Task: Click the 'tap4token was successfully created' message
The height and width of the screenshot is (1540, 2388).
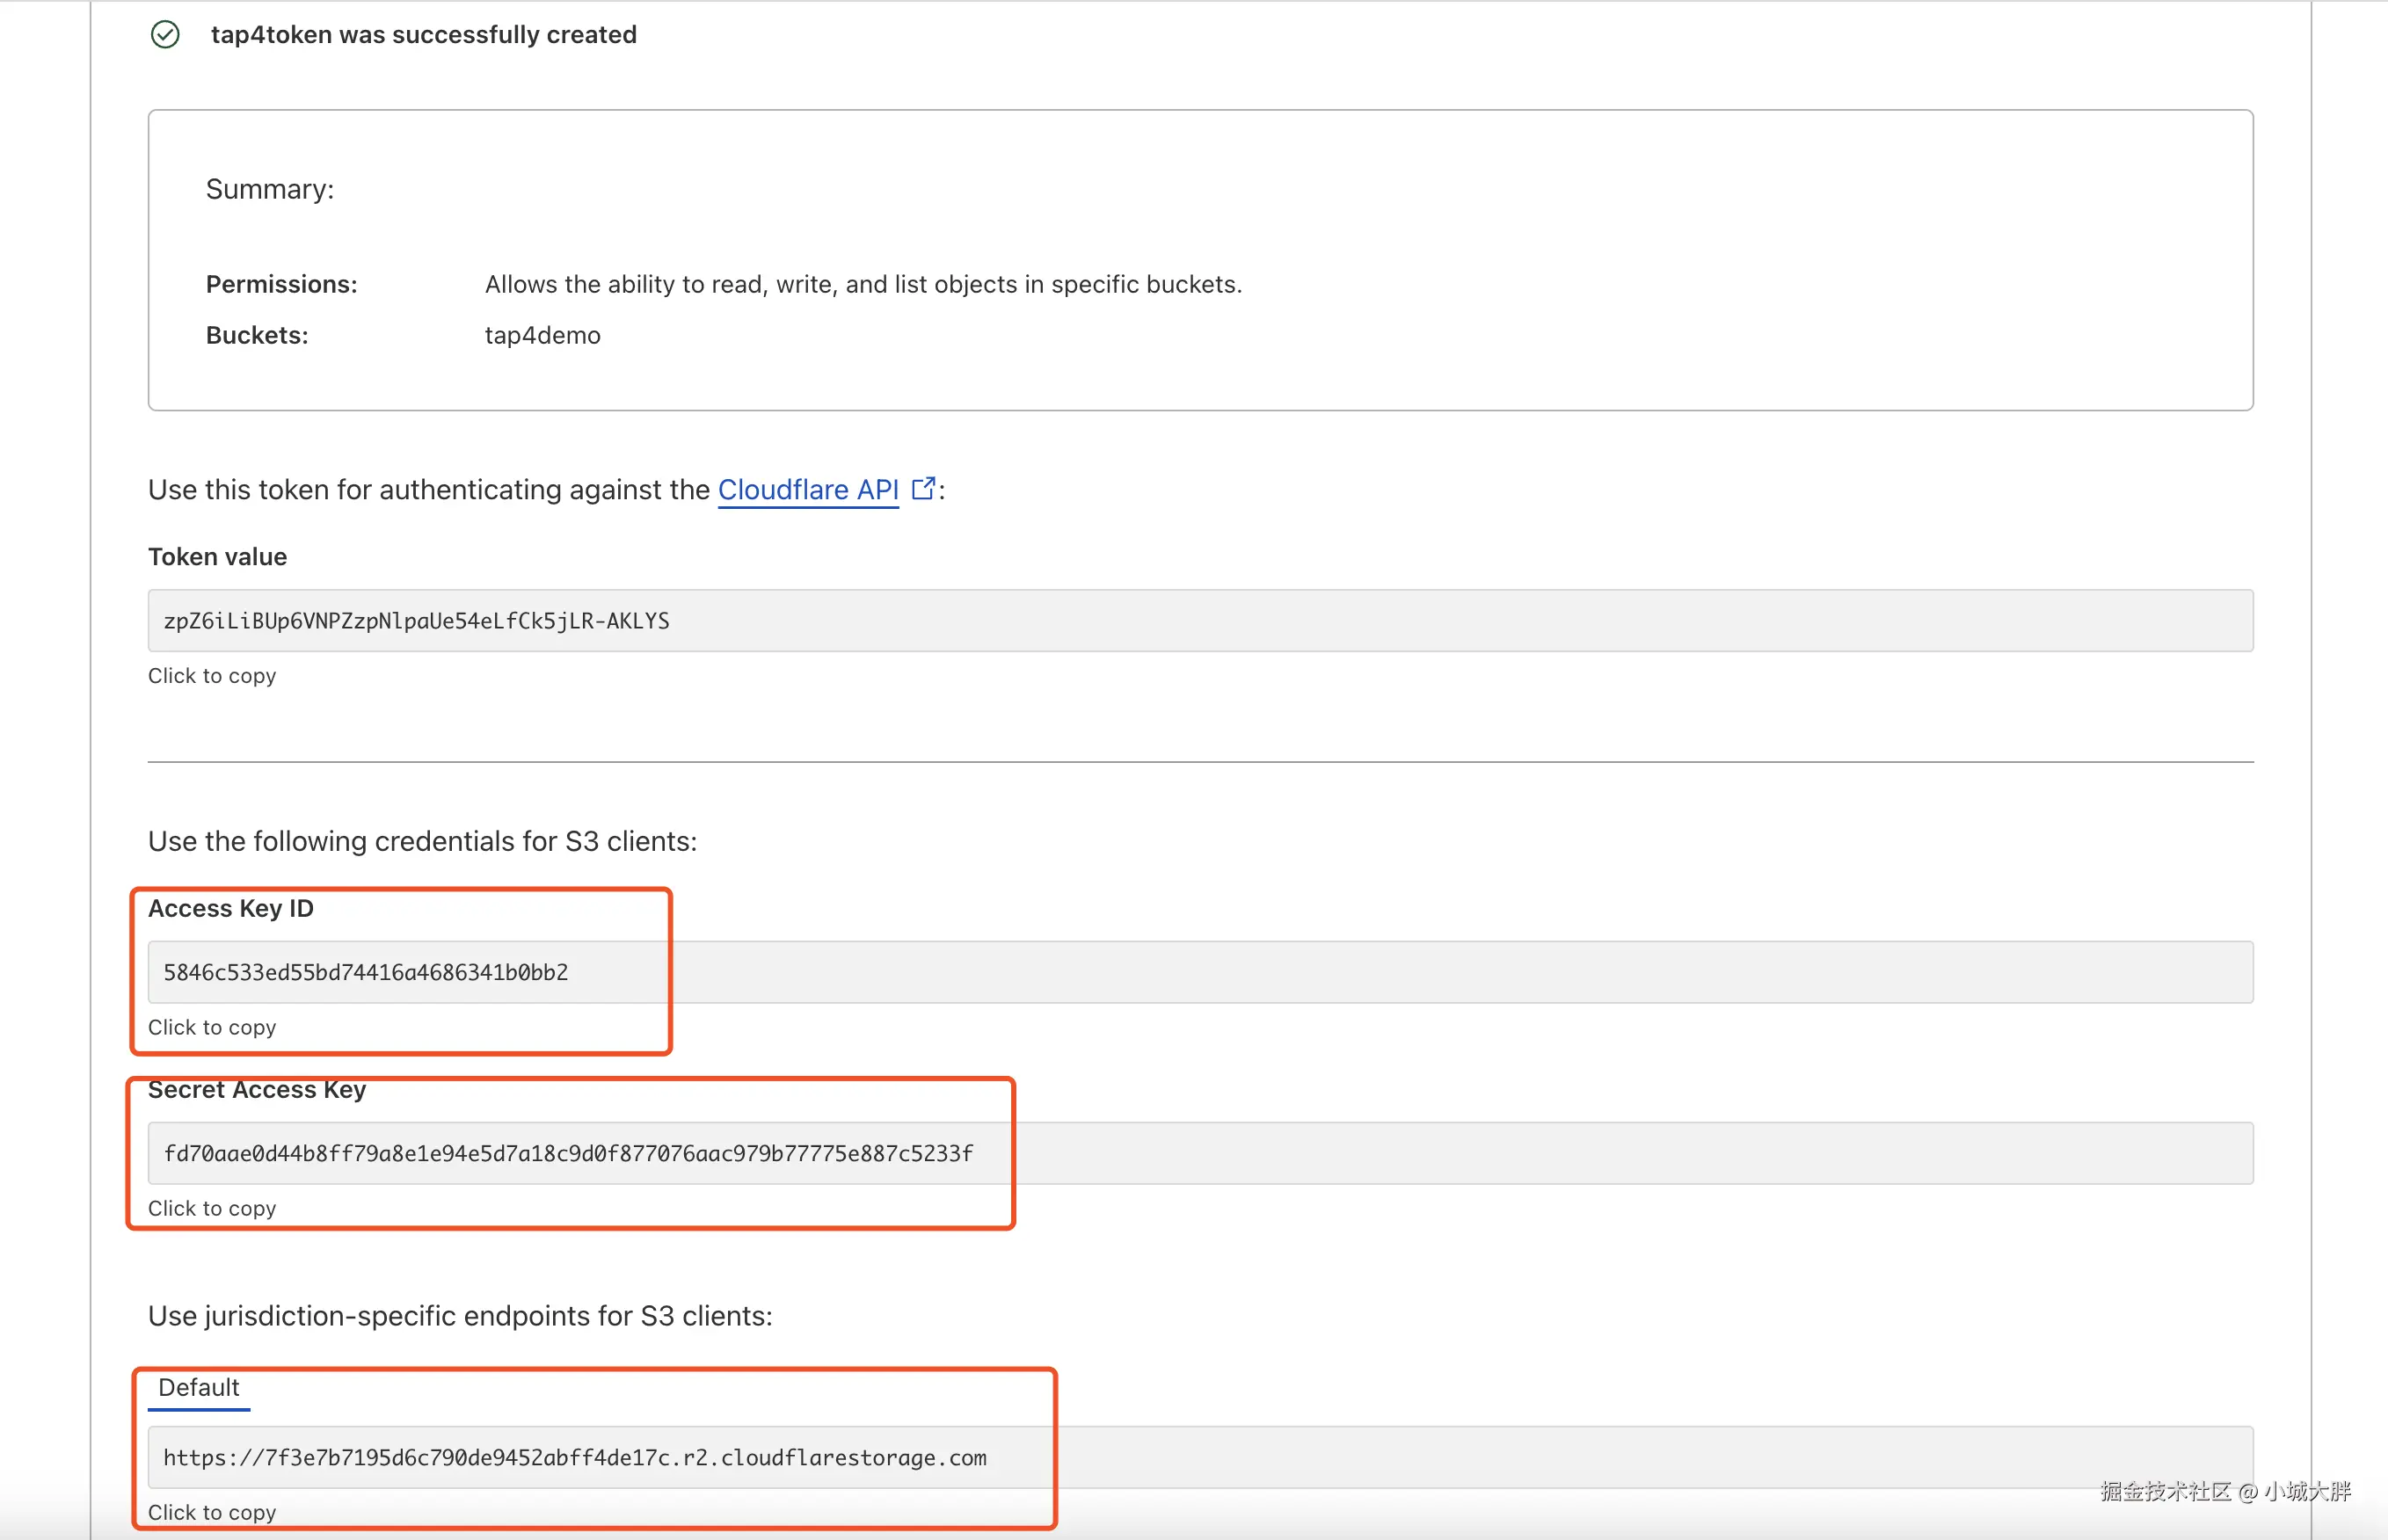Action: 423,35
